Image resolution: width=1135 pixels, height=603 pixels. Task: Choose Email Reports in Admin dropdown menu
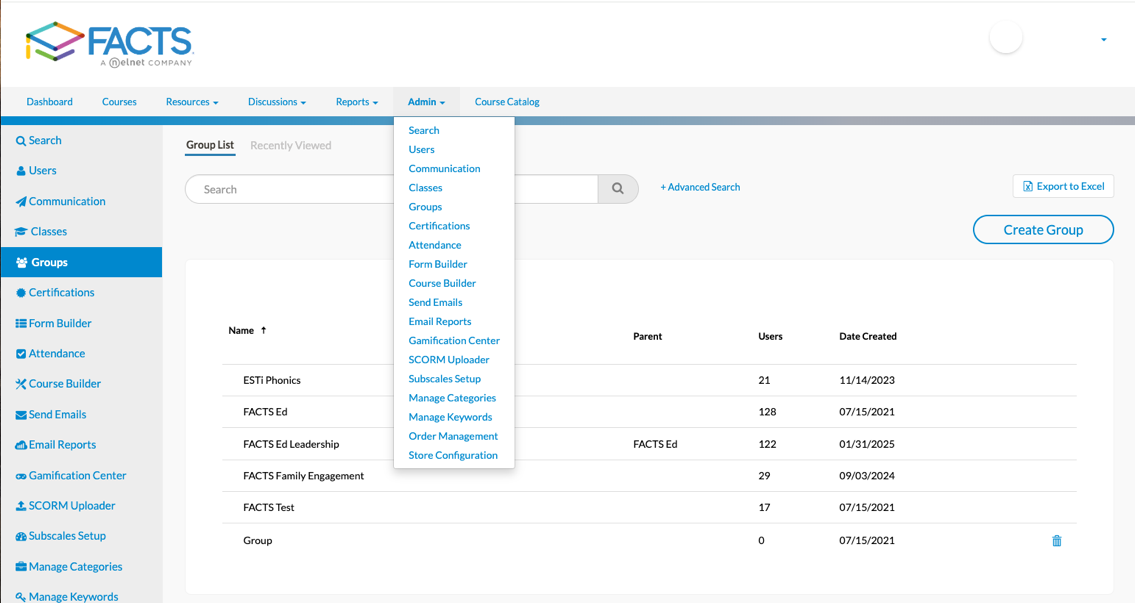point(440,321)
